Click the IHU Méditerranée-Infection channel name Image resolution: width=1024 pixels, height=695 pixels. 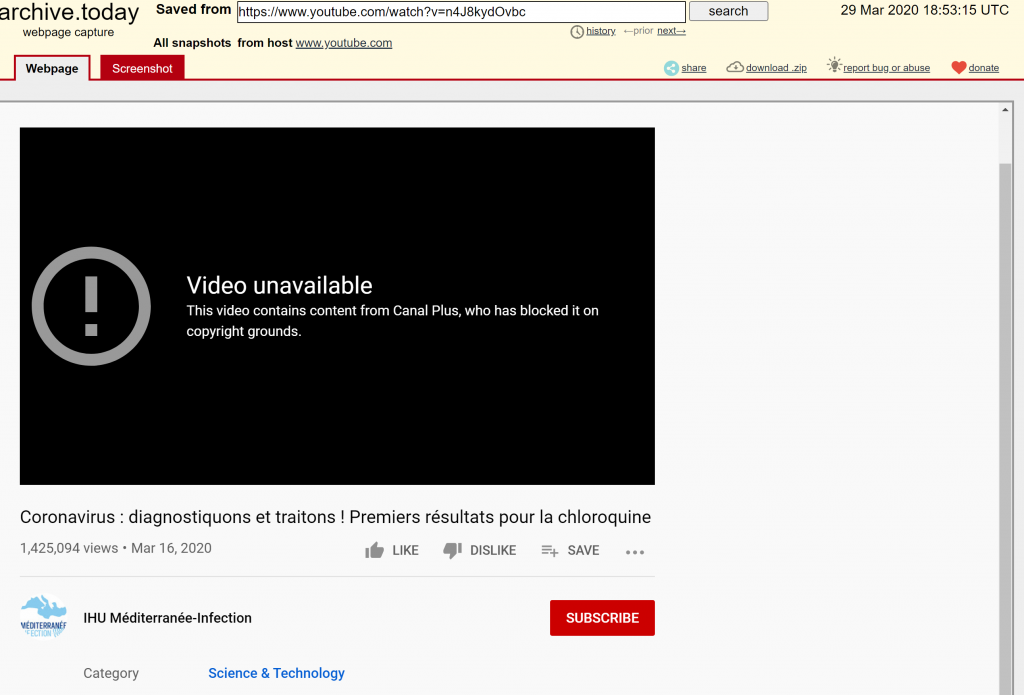[x=167, y=618]
